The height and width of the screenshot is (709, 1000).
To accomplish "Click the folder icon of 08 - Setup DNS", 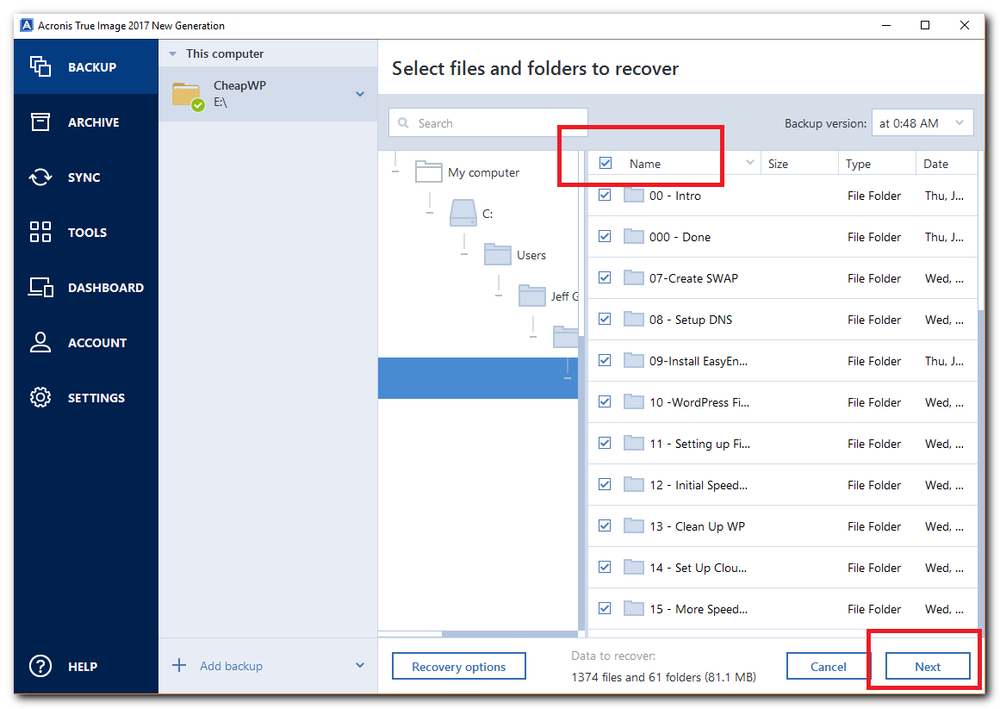I will 633,319.
